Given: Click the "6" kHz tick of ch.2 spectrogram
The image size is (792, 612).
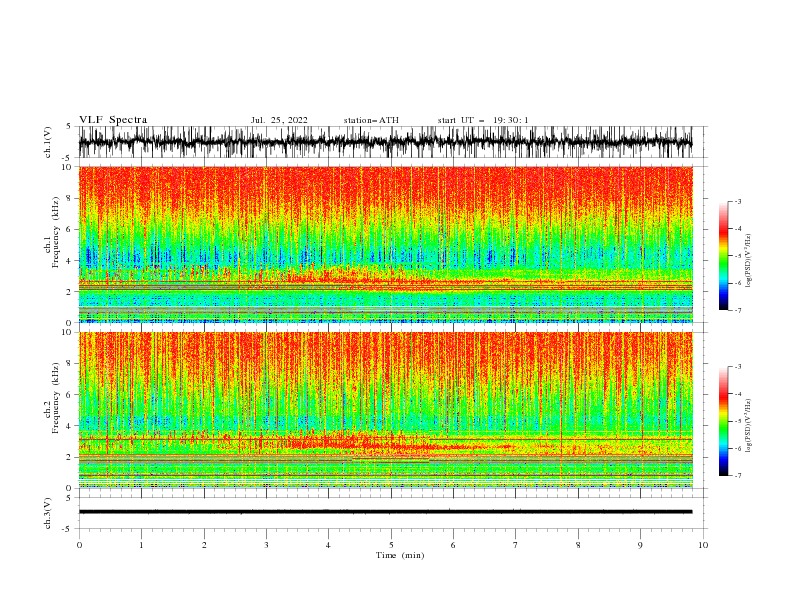Looking at the screenshot, I should [70, 395].
